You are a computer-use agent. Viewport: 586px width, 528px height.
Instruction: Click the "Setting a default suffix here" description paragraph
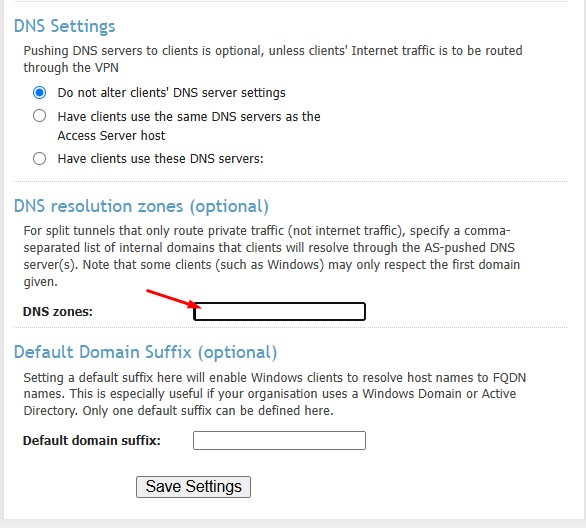point(275,394)
